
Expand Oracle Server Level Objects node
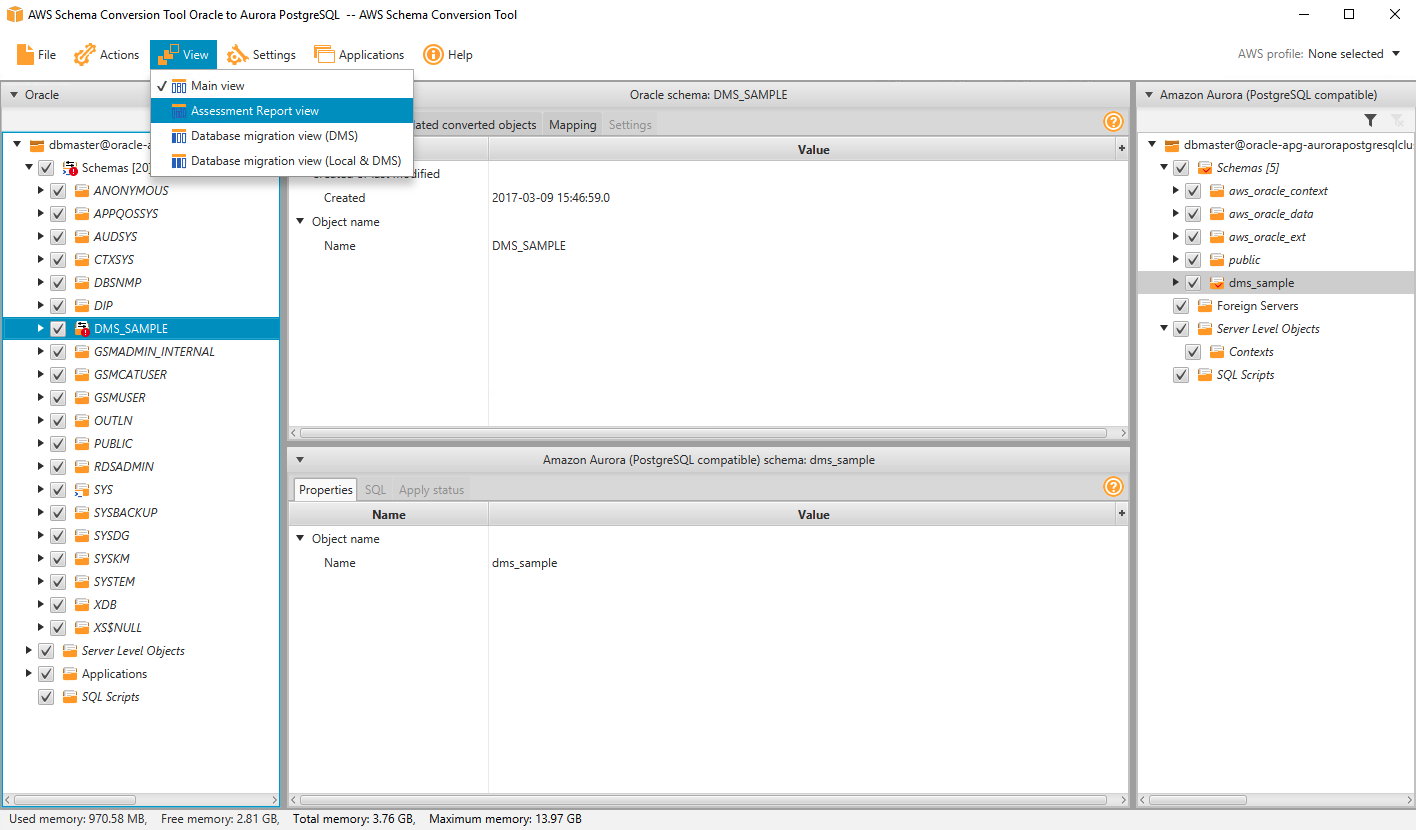click(x=29, y=650)
